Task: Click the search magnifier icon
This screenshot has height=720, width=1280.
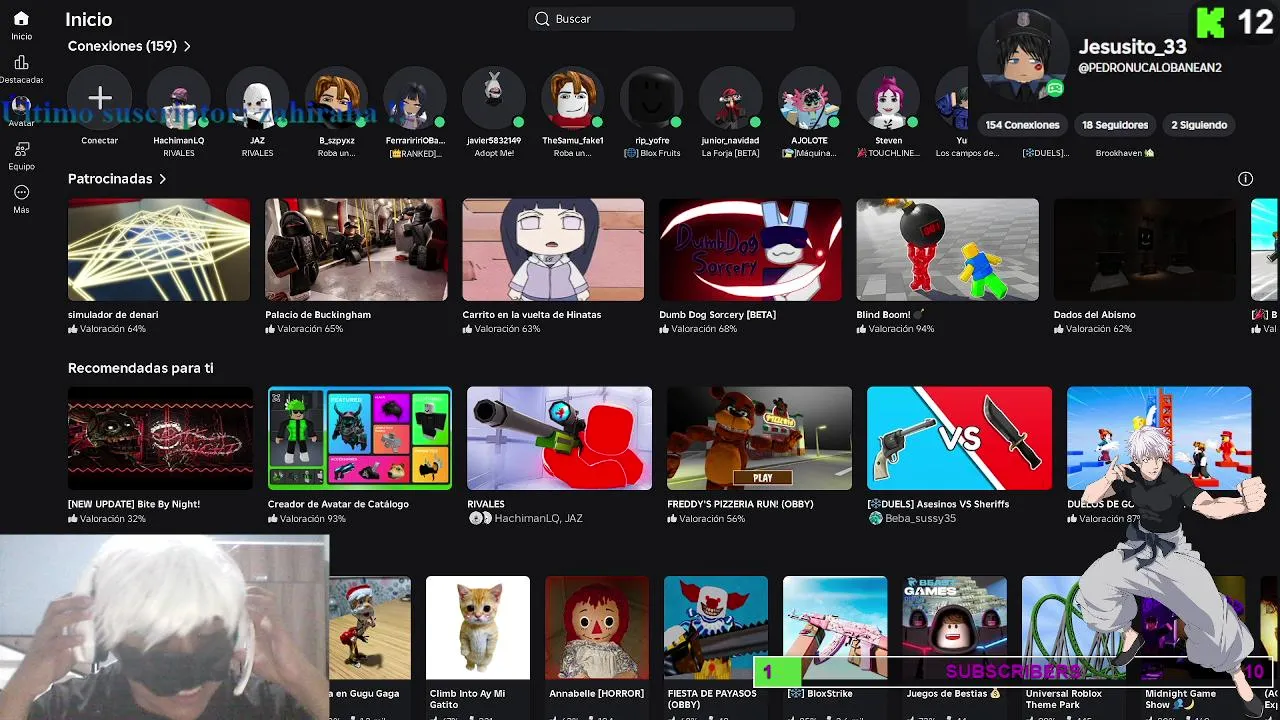Action: click(x=542, y=19)
